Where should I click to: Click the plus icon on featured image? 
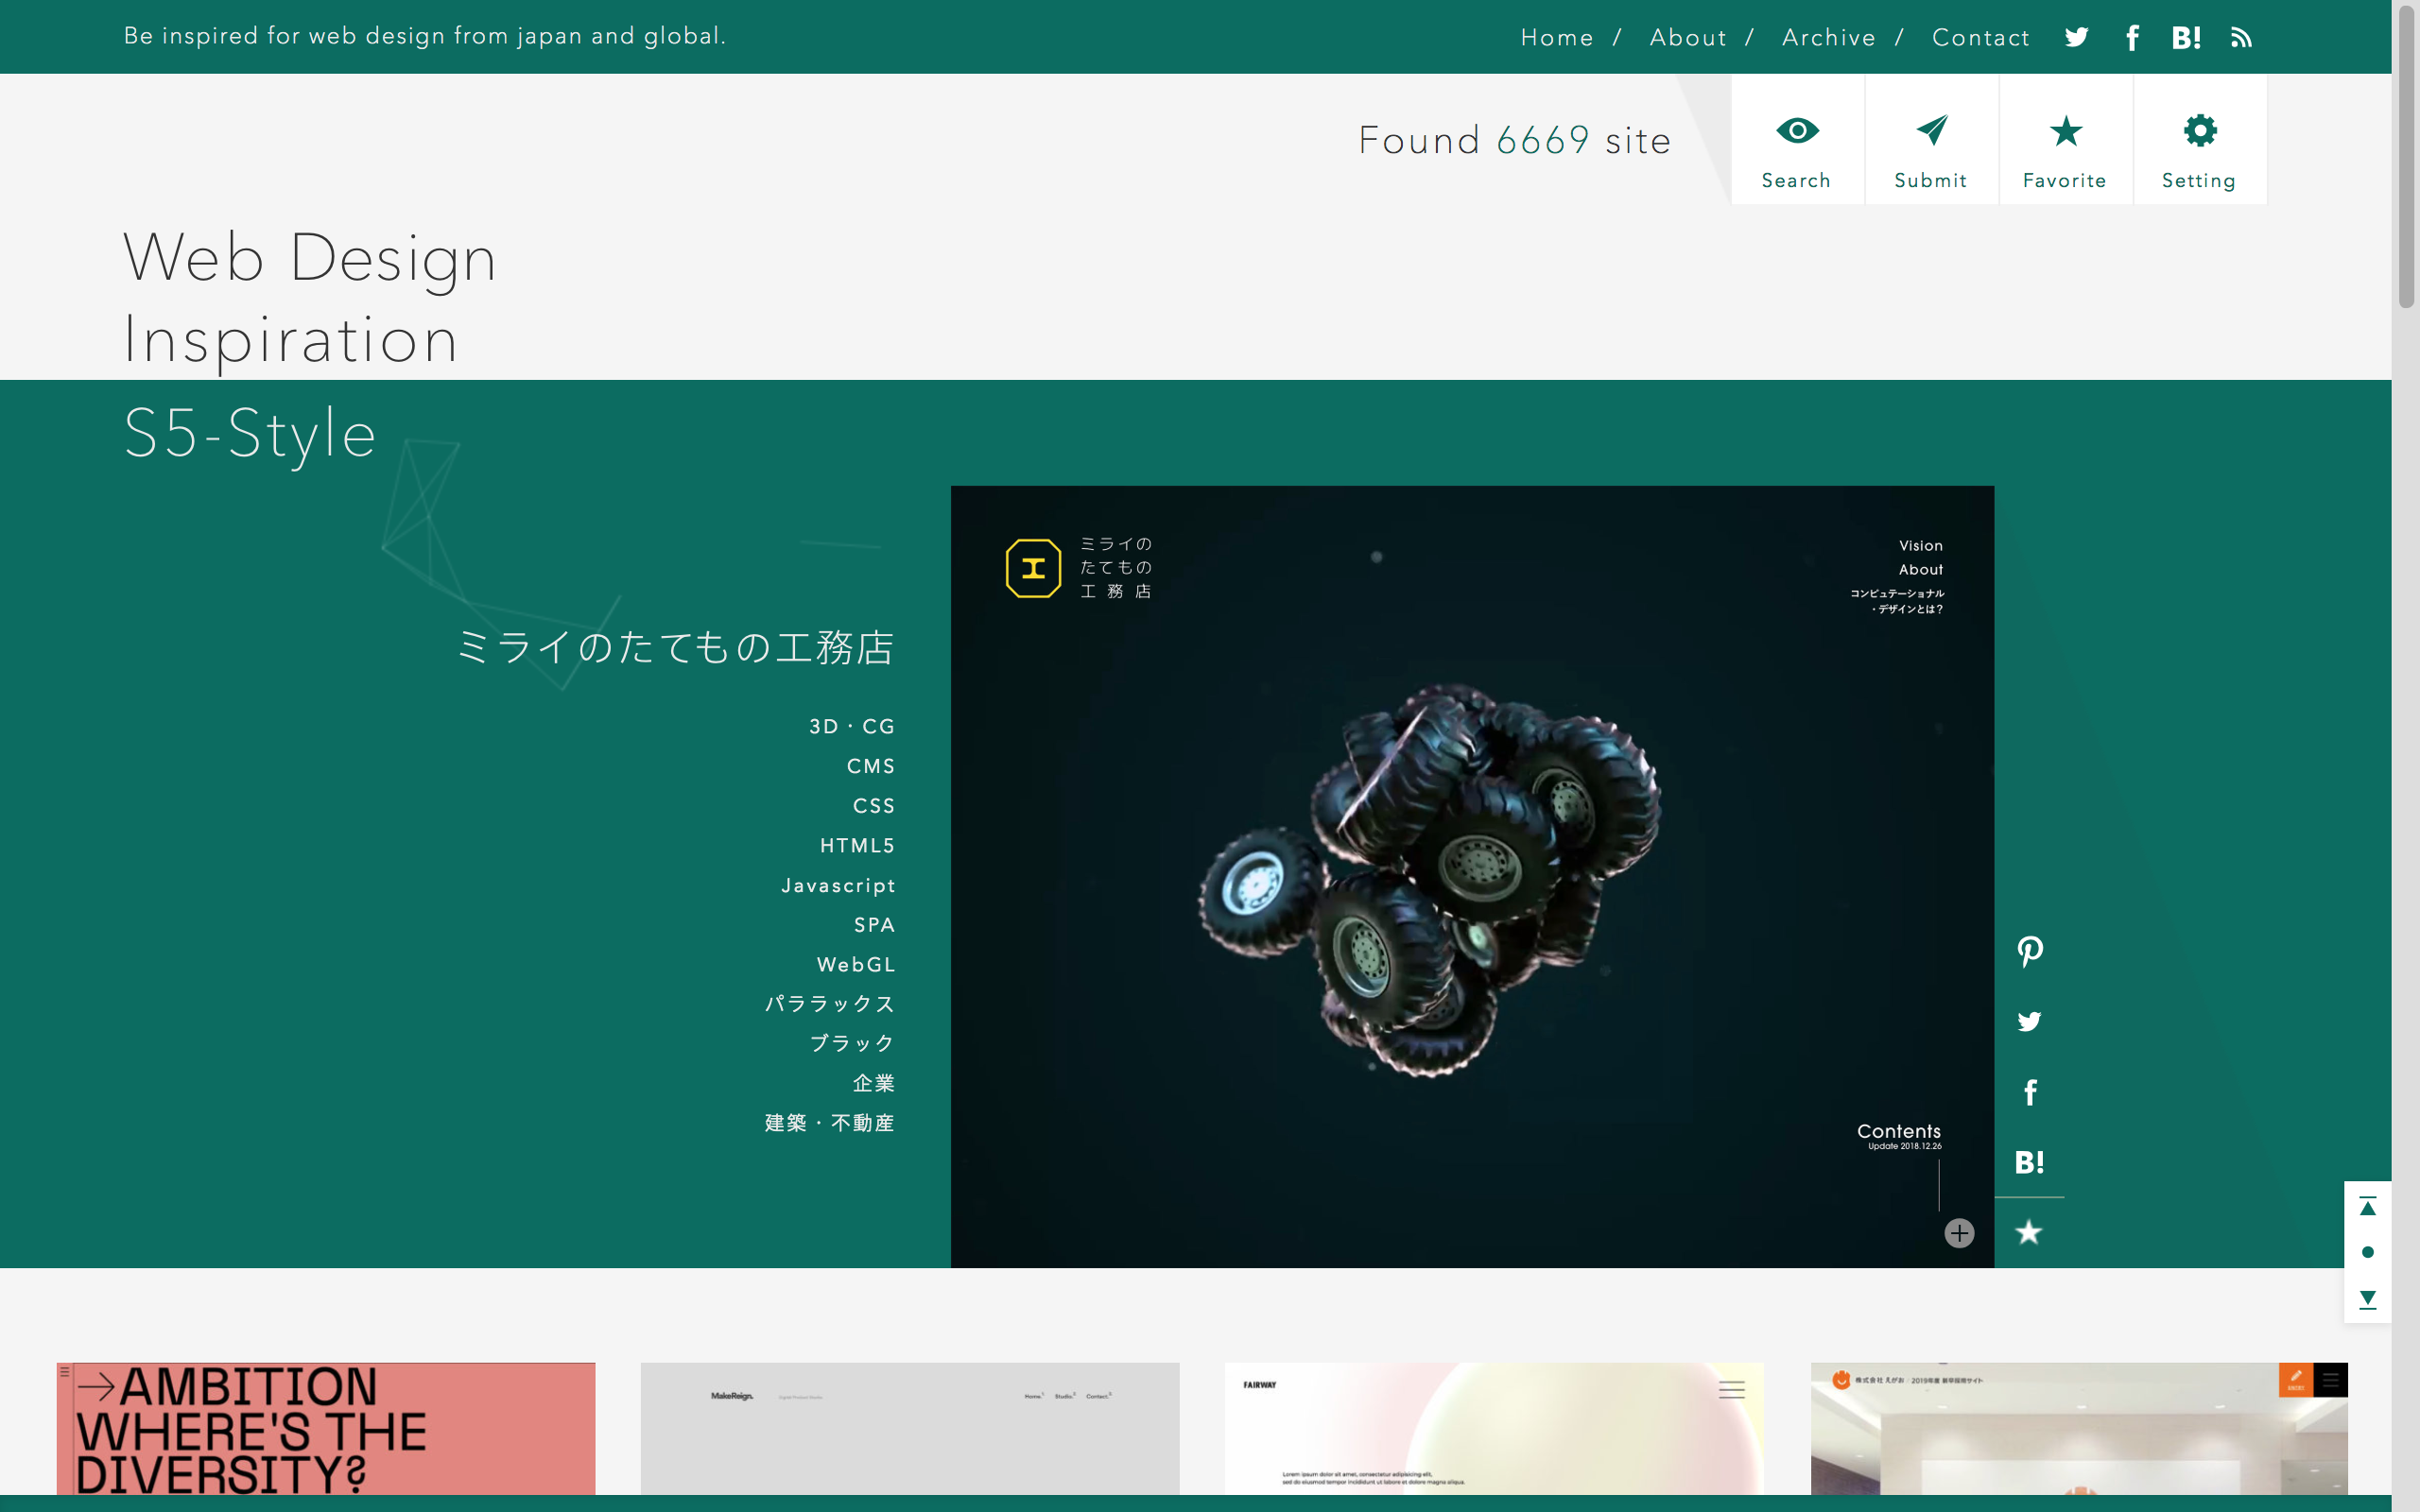1959,1233
